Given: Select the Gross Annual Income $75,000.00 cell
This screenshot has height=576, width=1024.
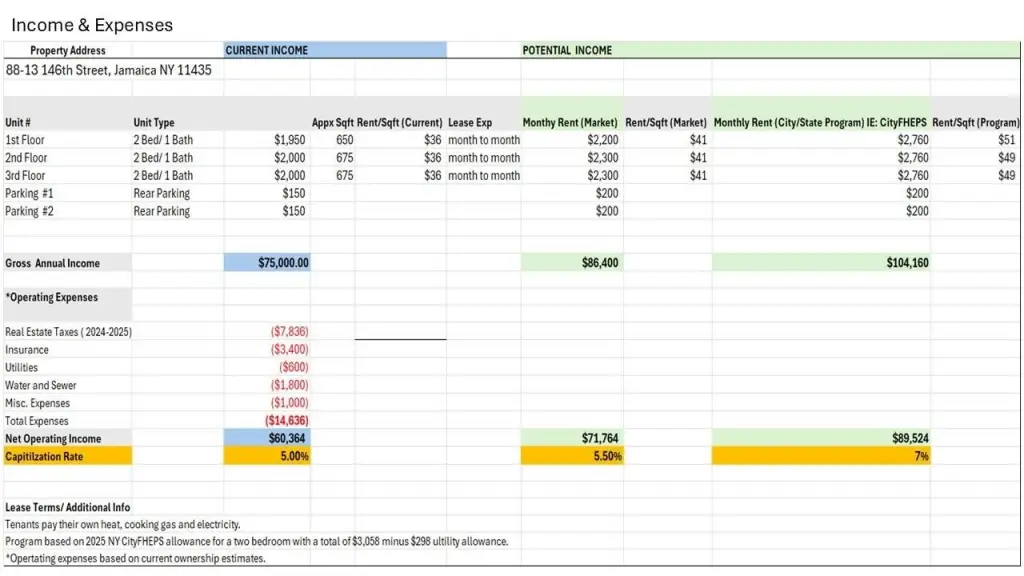Looking at the screenshot, I should click(284, 263).
